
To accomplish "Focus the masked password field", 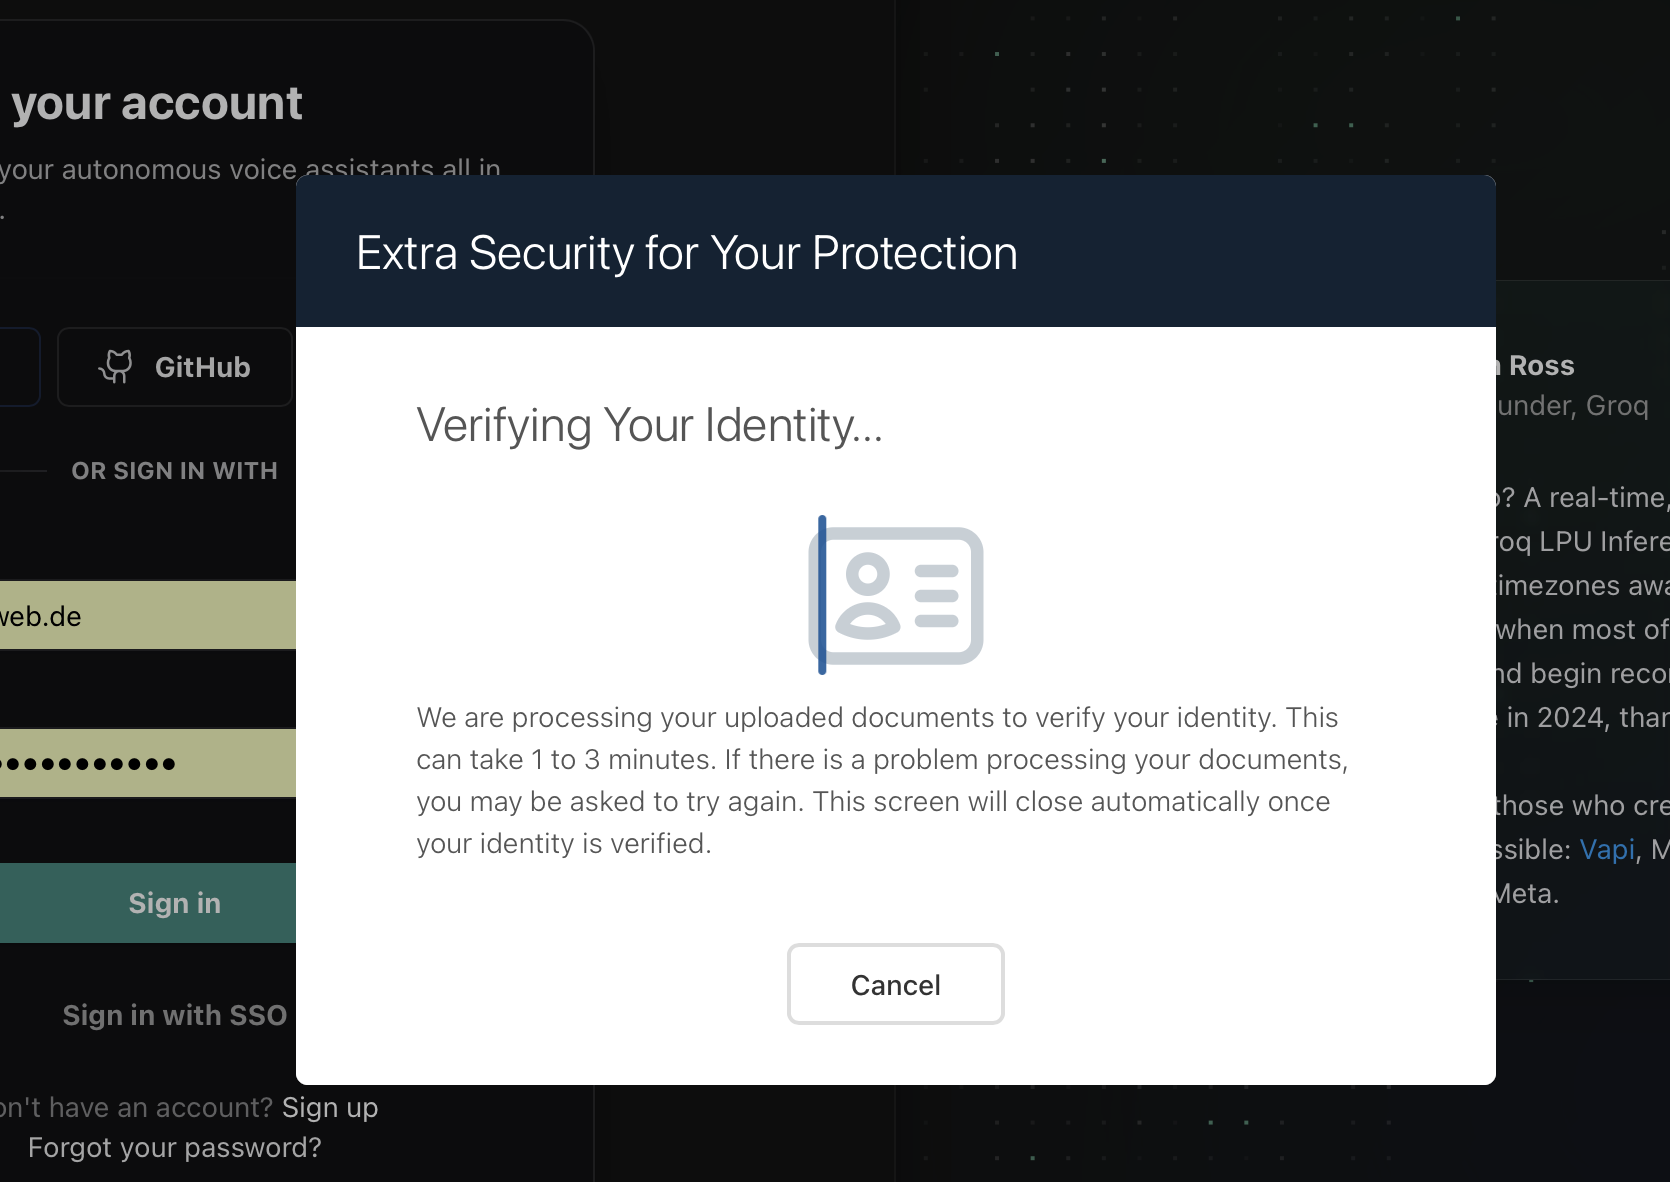I will [147, 763].
